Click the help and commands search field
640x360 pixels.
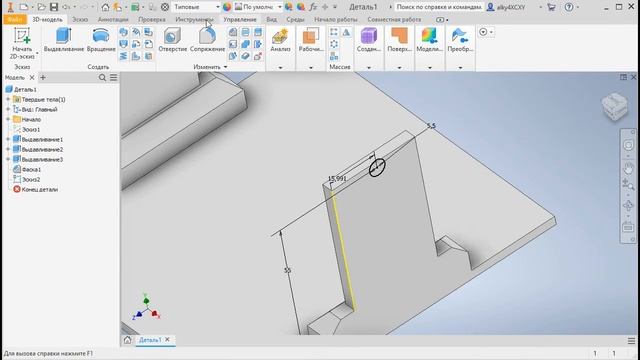pos(439,7)
